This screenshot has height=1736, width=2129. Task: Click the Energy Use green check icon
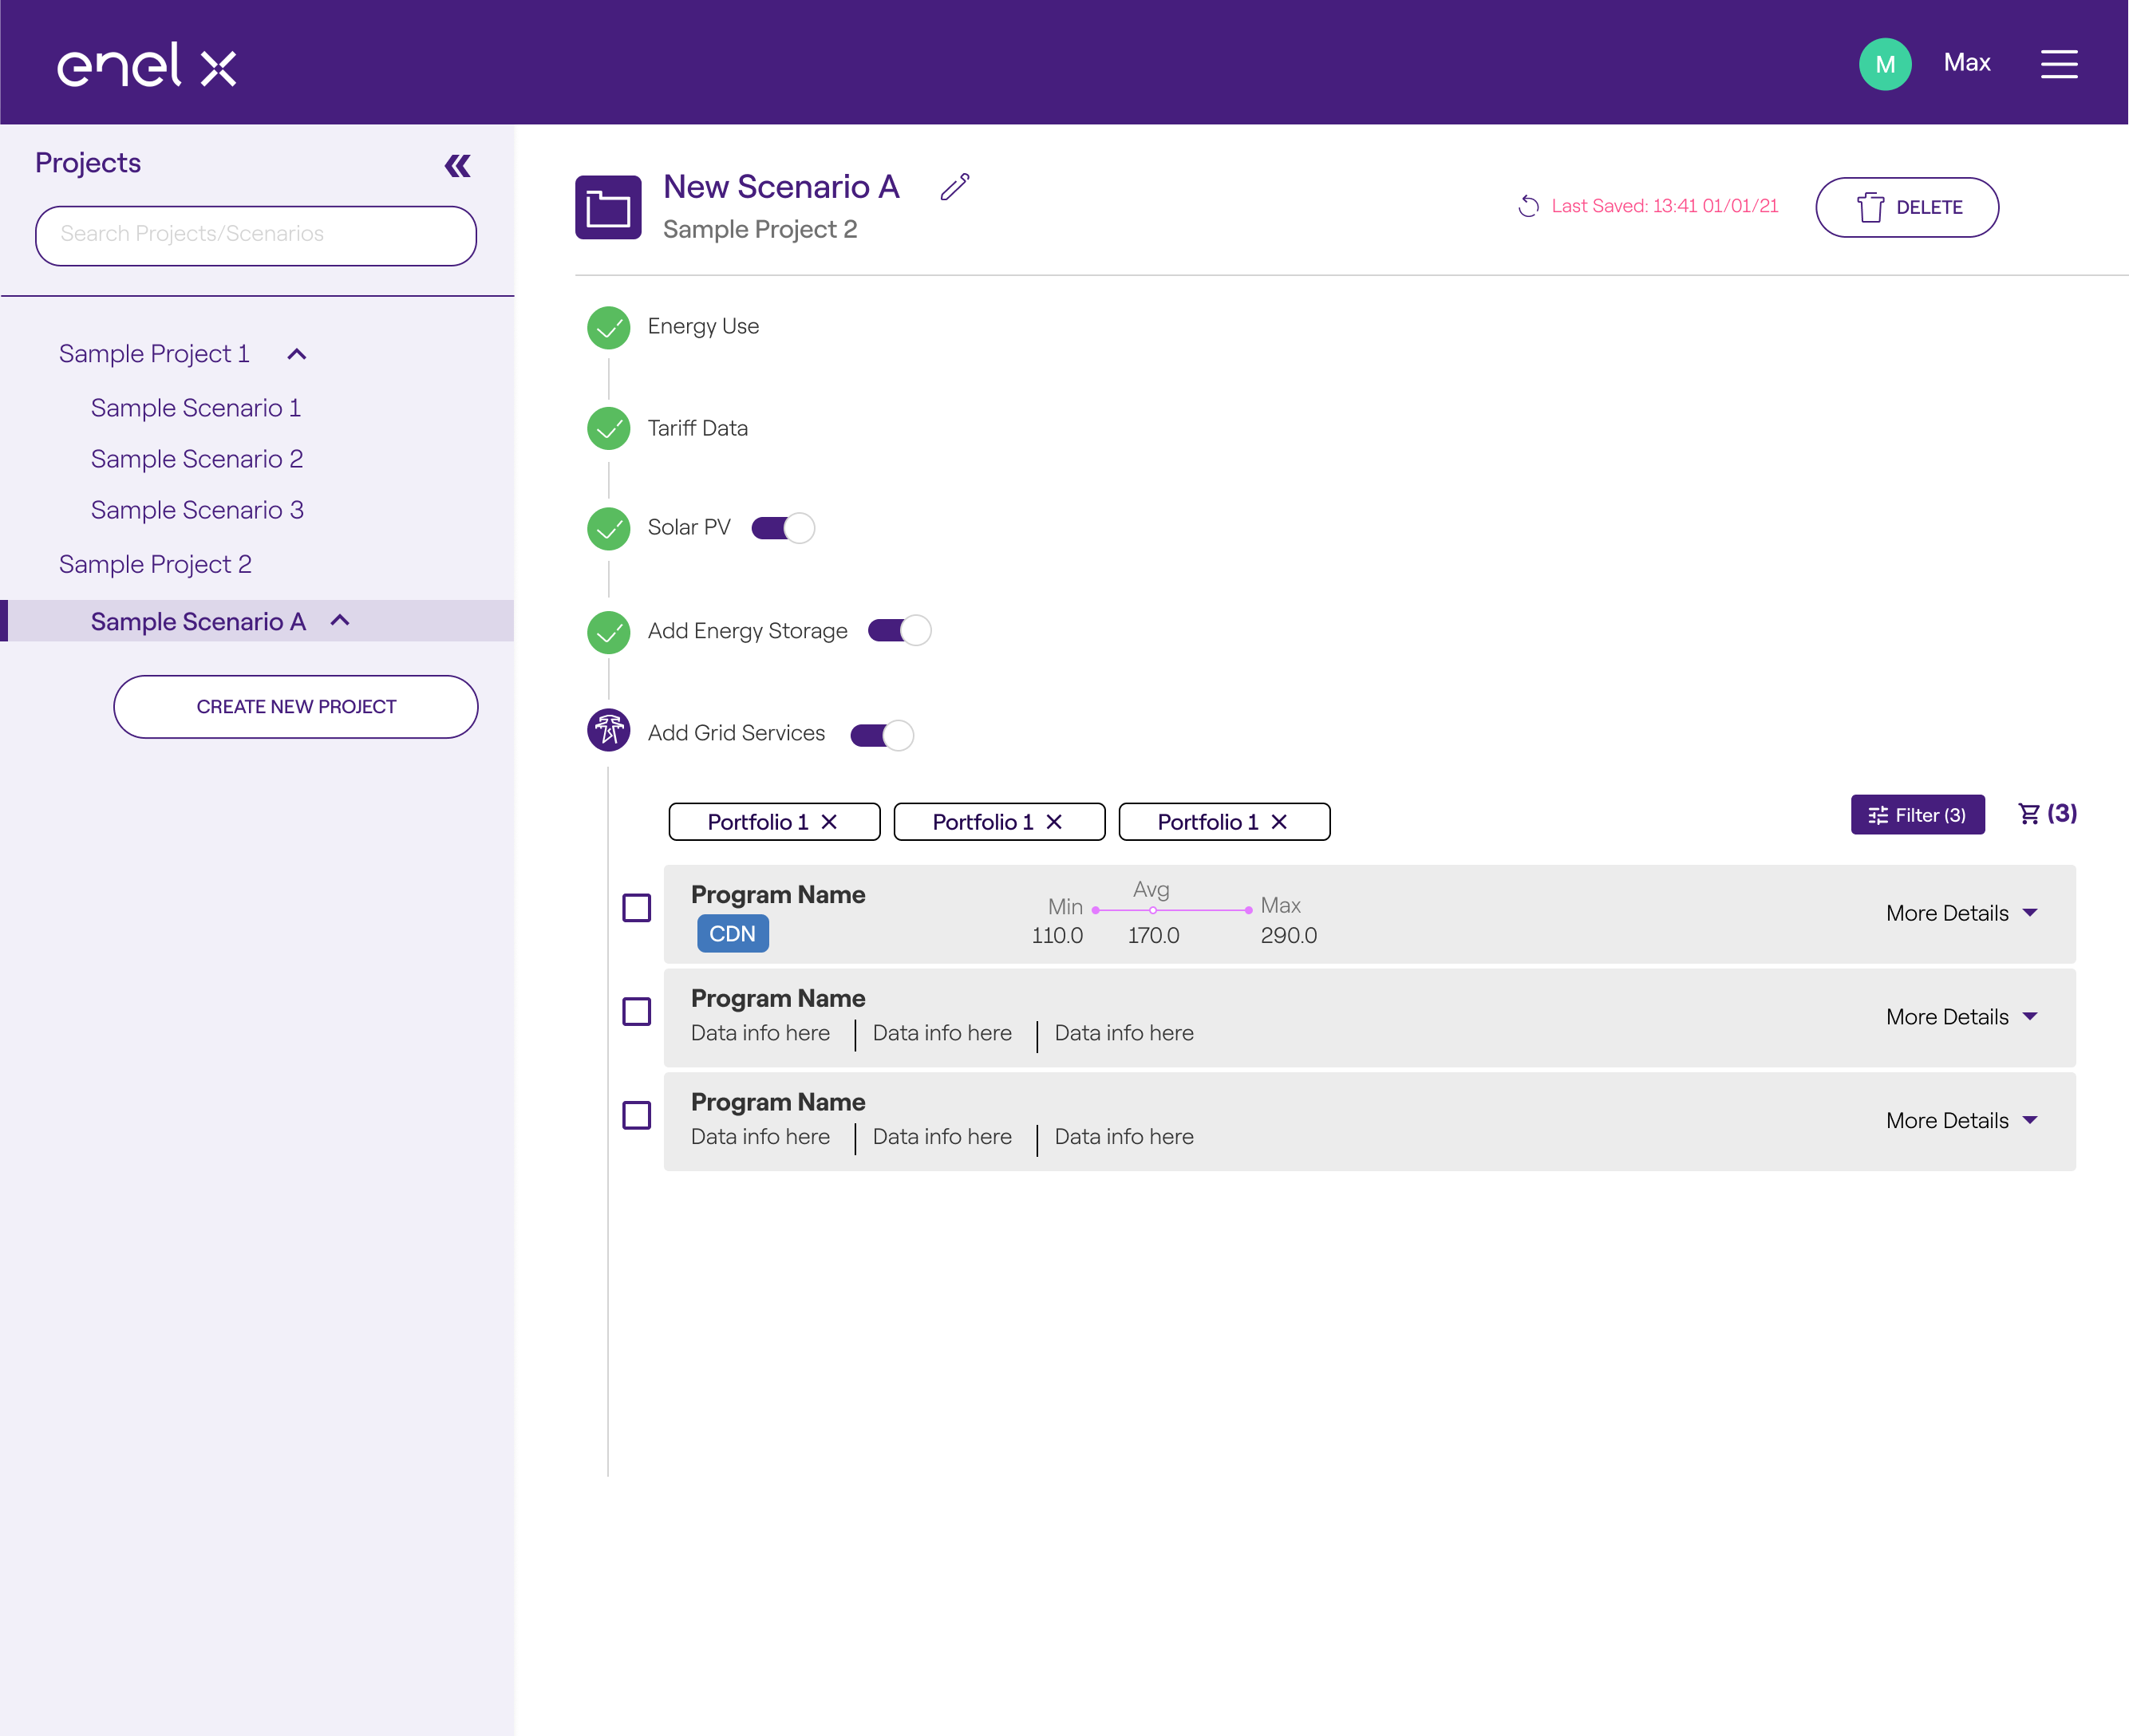pyautogui.click(x=609, y=327)
